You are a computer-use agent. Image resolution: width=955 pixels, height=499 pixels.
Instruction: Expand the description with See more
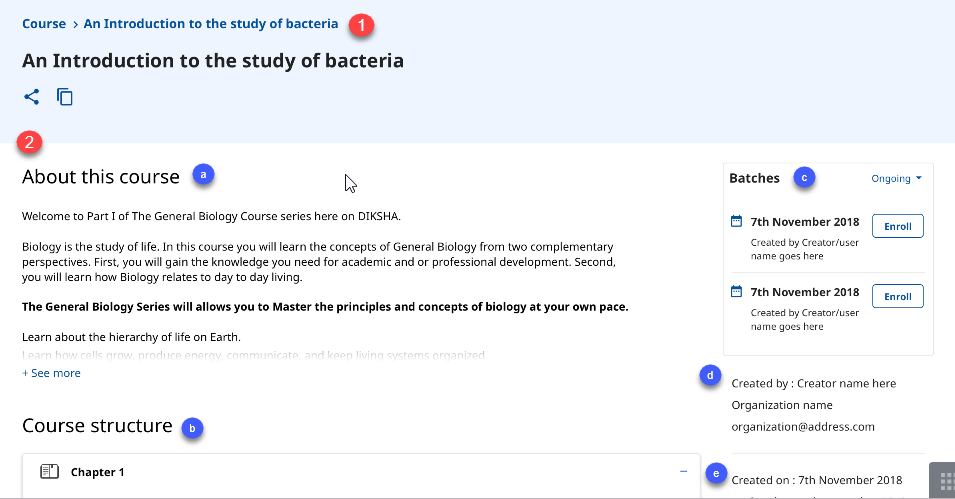(52, 373)
